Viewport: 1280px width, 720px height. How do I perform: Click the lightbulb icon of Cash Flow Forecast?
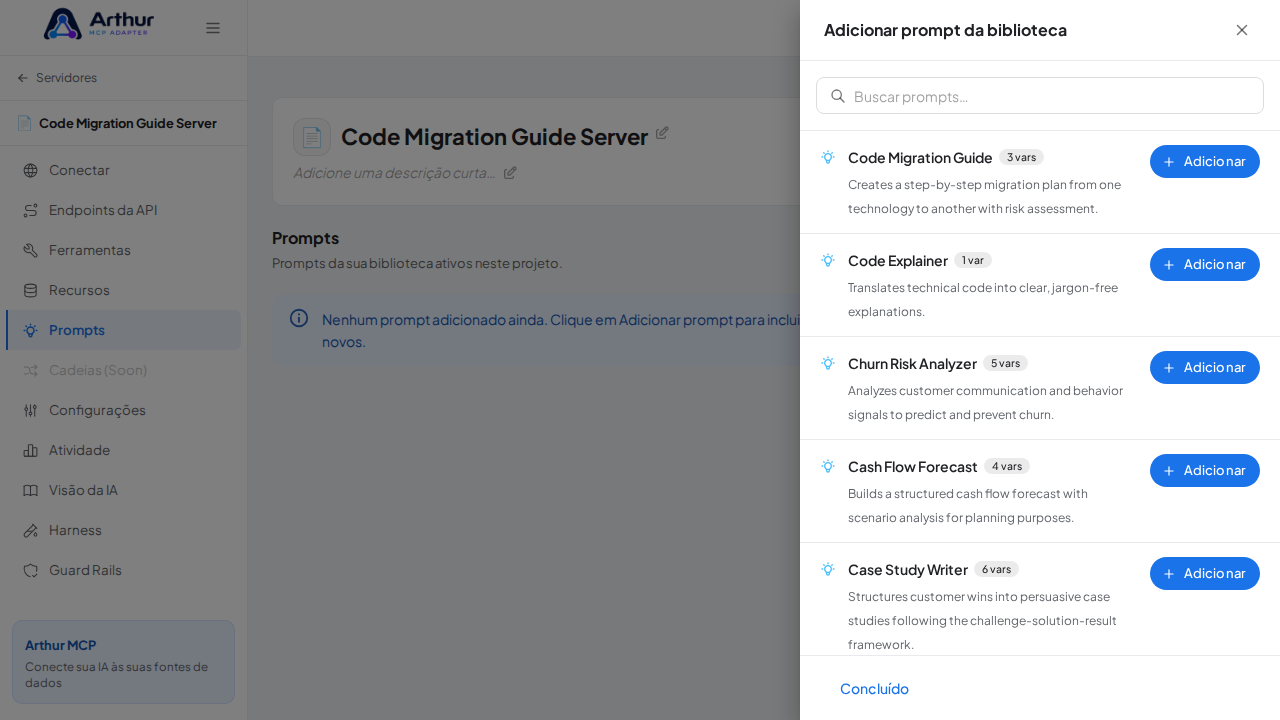tap(828, 466)
